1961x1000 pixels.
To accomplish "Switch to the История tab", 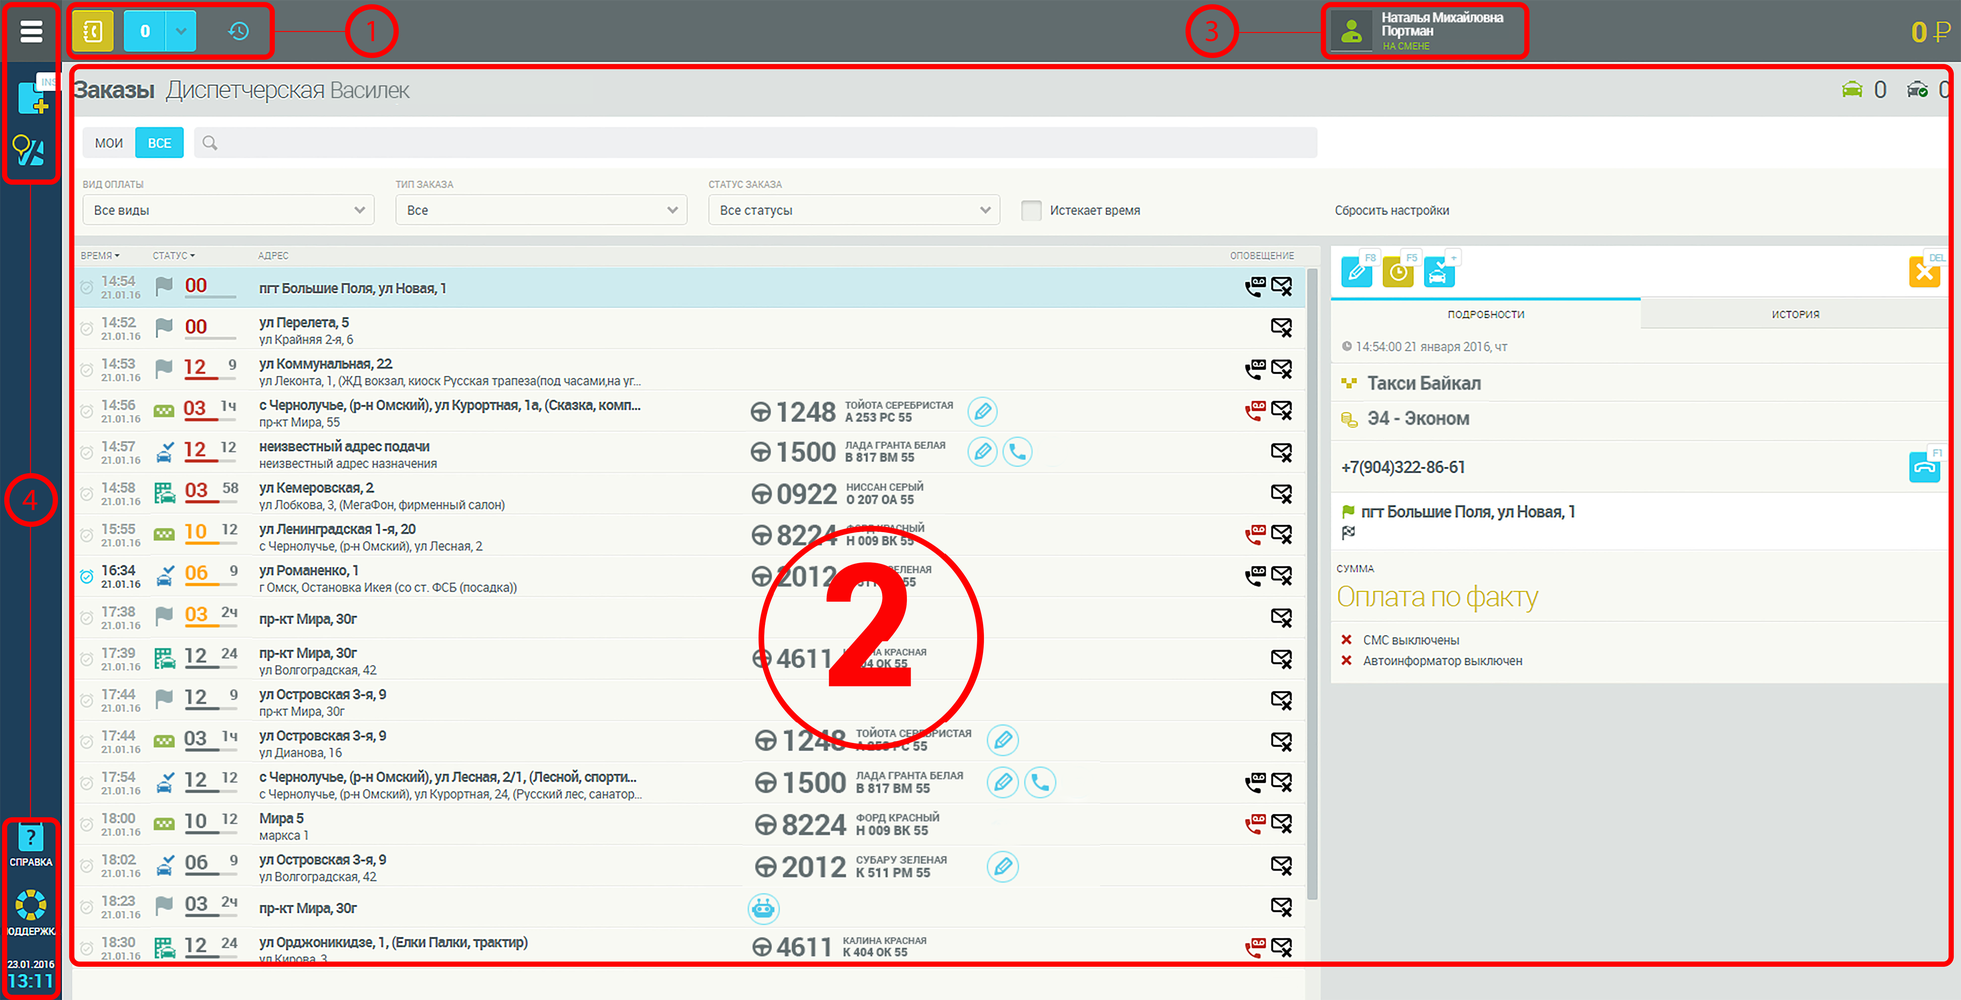I will coord(1795,314).
